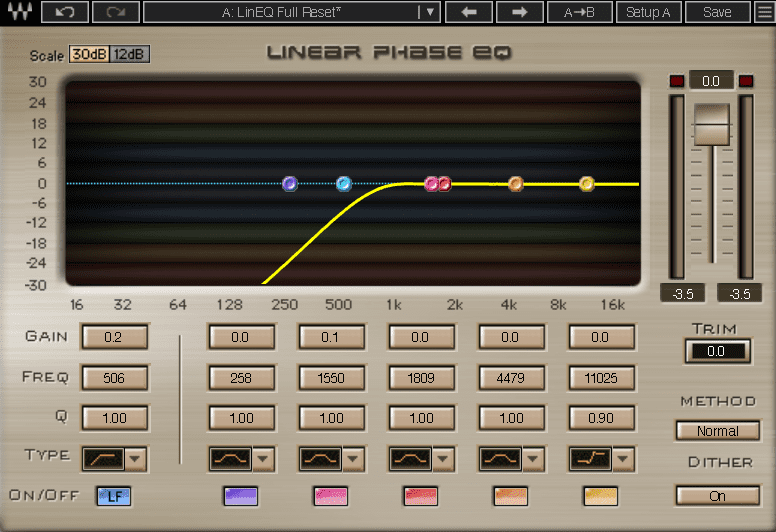The width and height of the screenshot is (776, 532).
Task: Load next preset with right arrow
Action: click(520, 12)
